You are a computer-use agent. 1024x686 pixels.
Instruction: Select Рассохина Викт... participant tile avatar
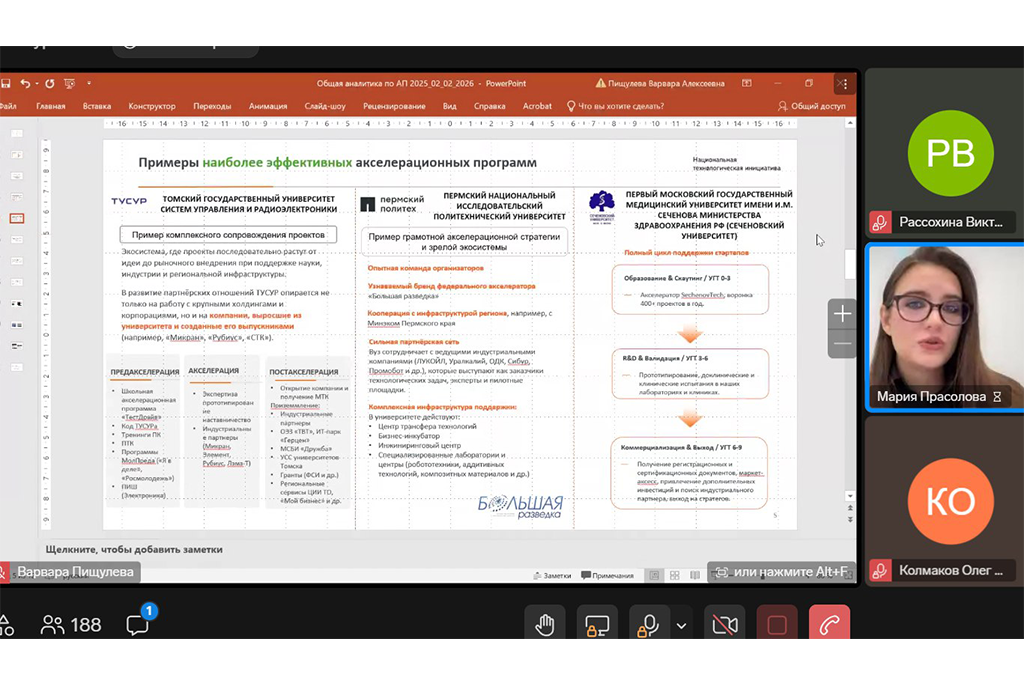coord(950,154)
